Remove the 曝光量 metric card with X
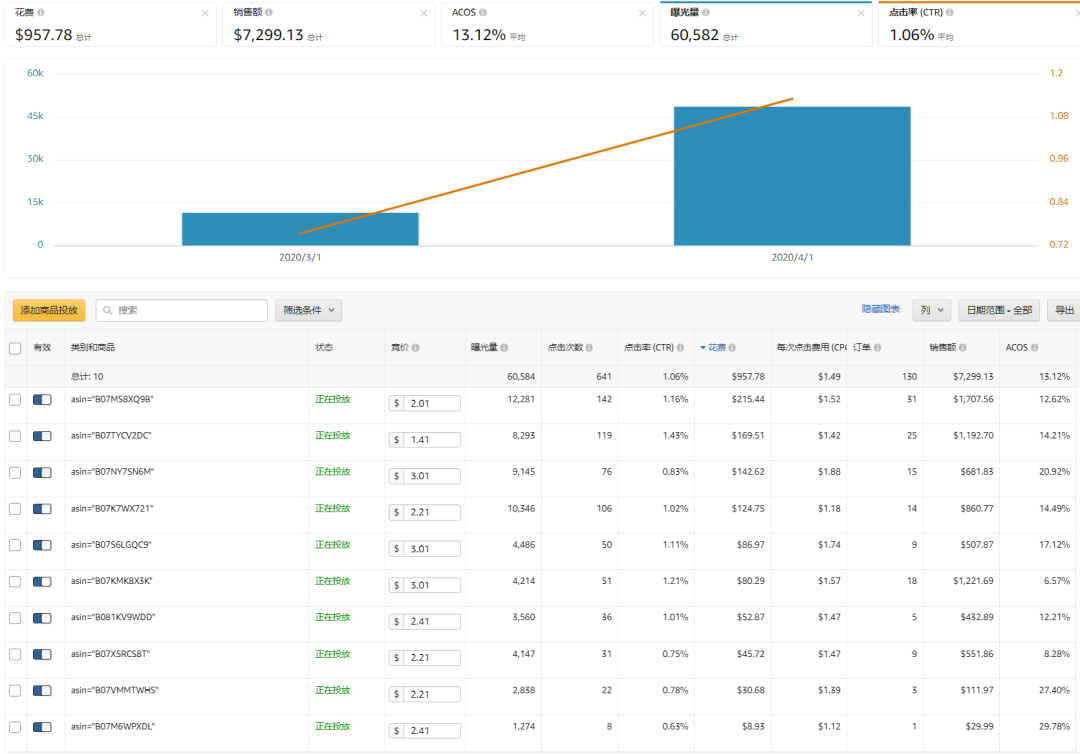This screenshot has width=1080, height=754. (x=861, y=13)
